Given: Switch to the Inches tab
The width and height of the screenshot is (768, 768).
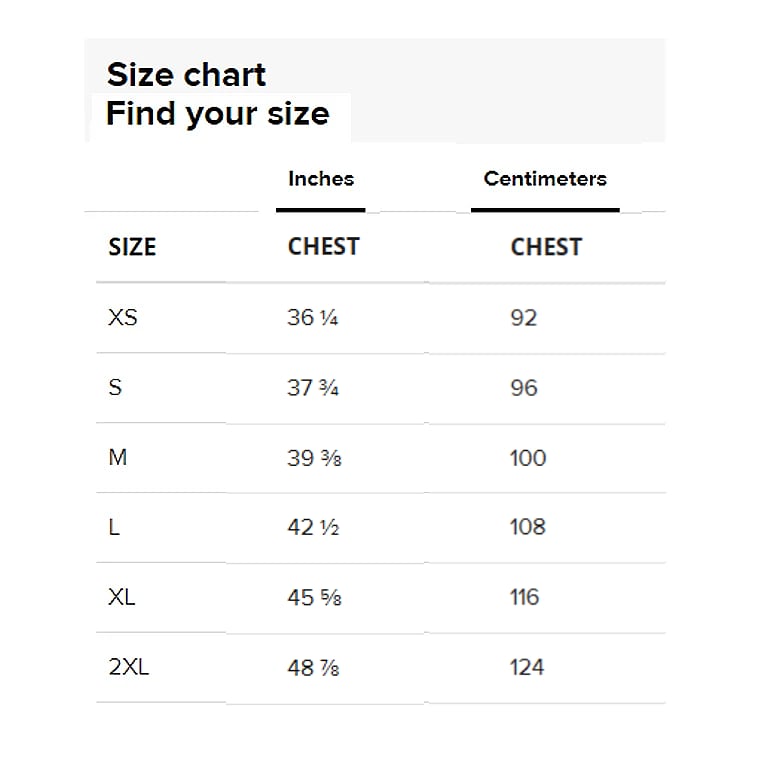Looking at the screenshot, I should [321, 180].
